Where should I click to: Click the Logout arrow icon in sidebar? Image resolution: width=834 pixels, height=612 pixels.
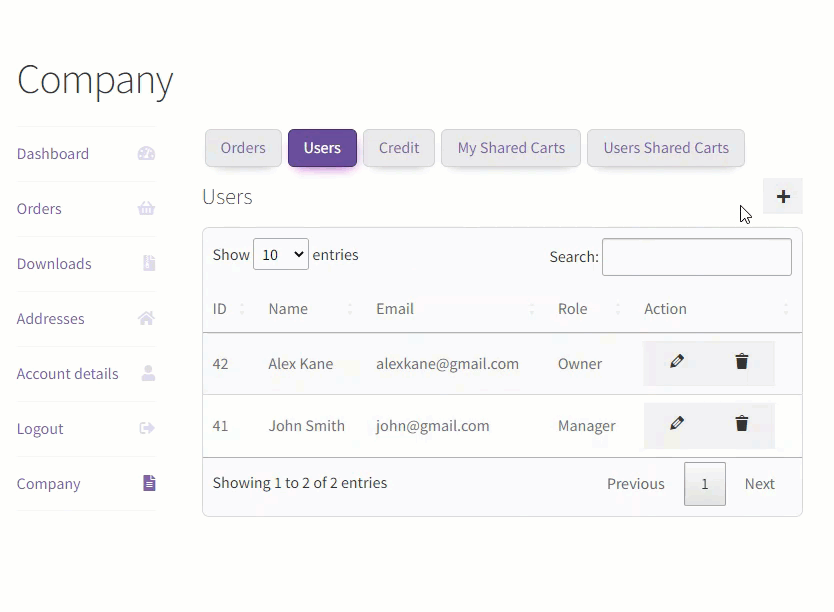pyautogui.click(x=147, y=428)
